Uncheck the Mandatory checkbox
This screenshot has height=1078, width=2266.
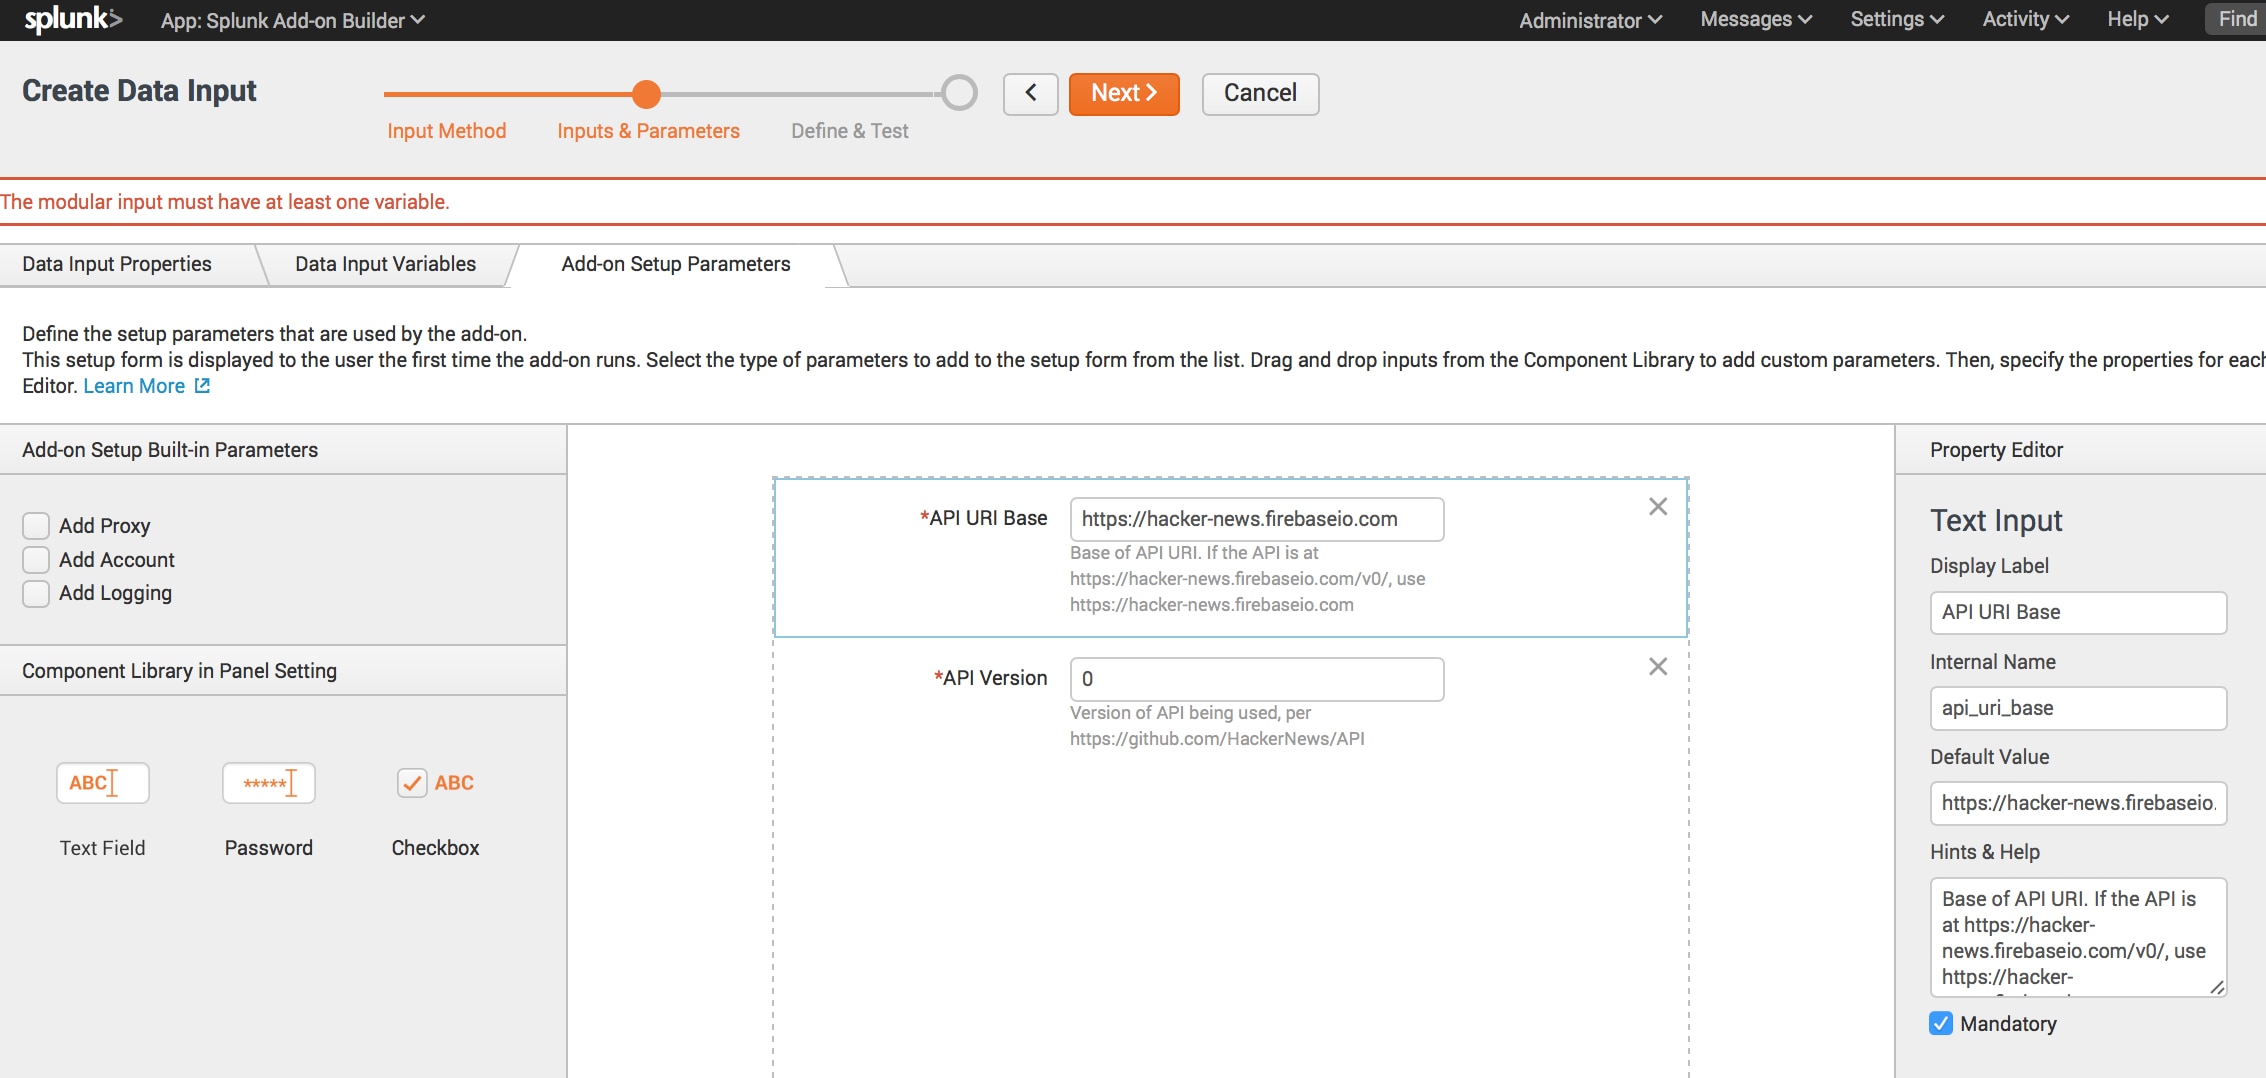click(x=1940, y=1023)
